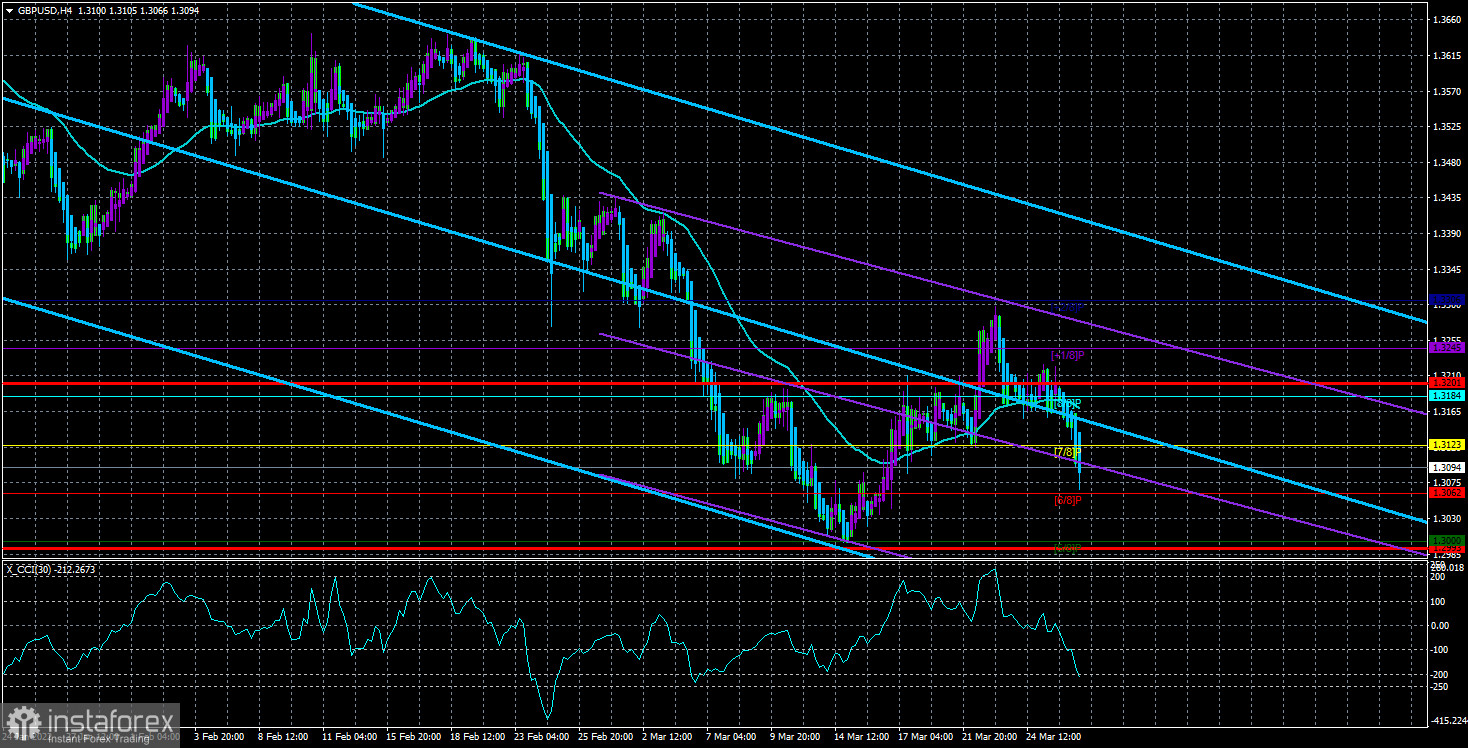Click the 15 Feb 20:00 time label

coord(413,737)
